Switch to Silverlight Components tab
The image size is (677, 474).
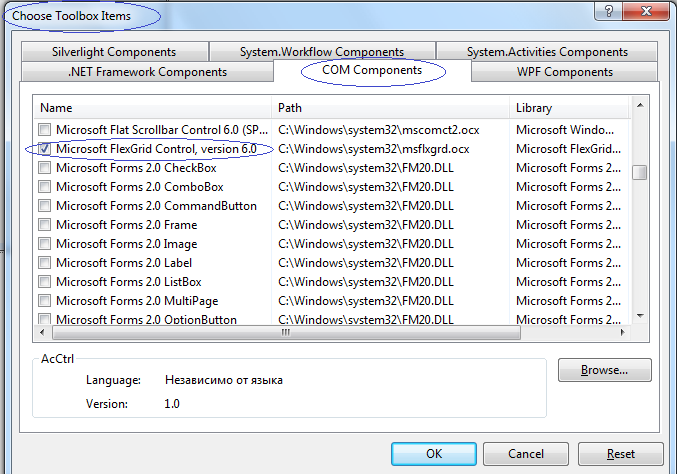point(114,52)
